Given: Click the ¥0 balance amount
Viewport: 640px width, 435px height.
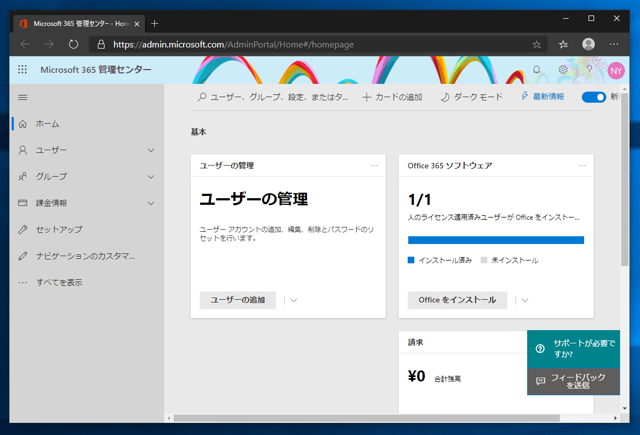Looking at the screenshot, I should pos(417,376).
